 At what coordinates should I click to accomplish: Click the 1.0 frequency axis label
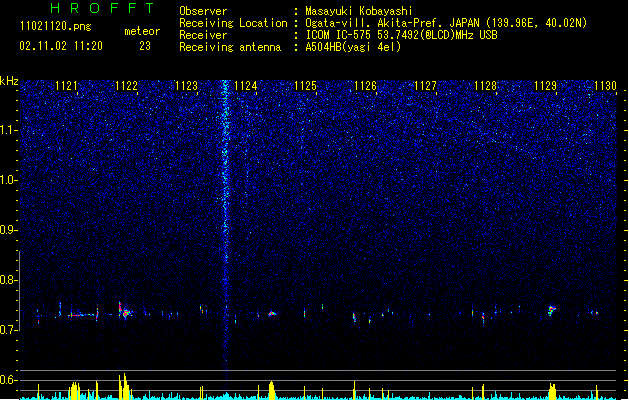pos(9,180)
